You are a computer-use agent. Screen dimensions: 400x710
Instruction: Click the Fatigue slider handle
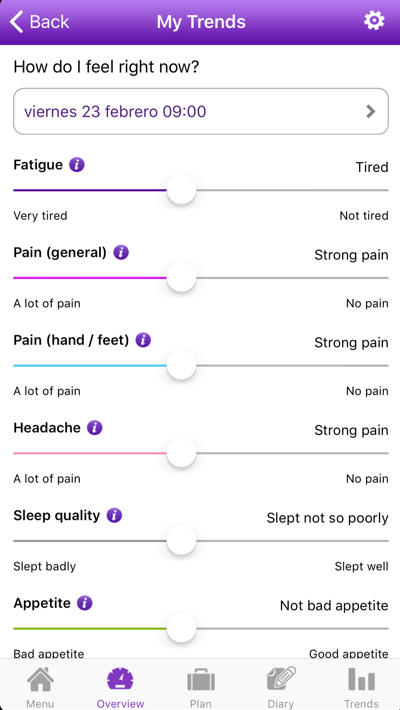181,190
